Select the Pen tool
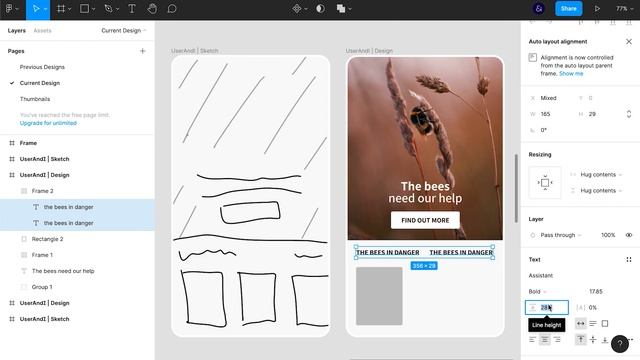Viewport: 640px width, 360px height. click(x=108, y=9)
